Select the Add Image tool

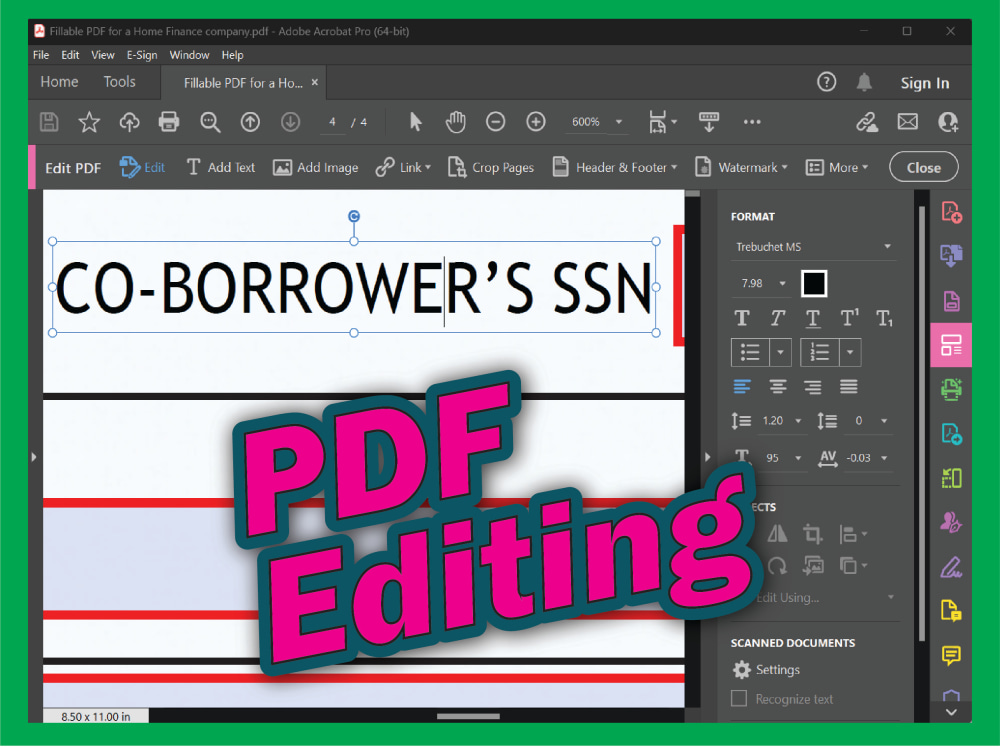pos(316,167)
